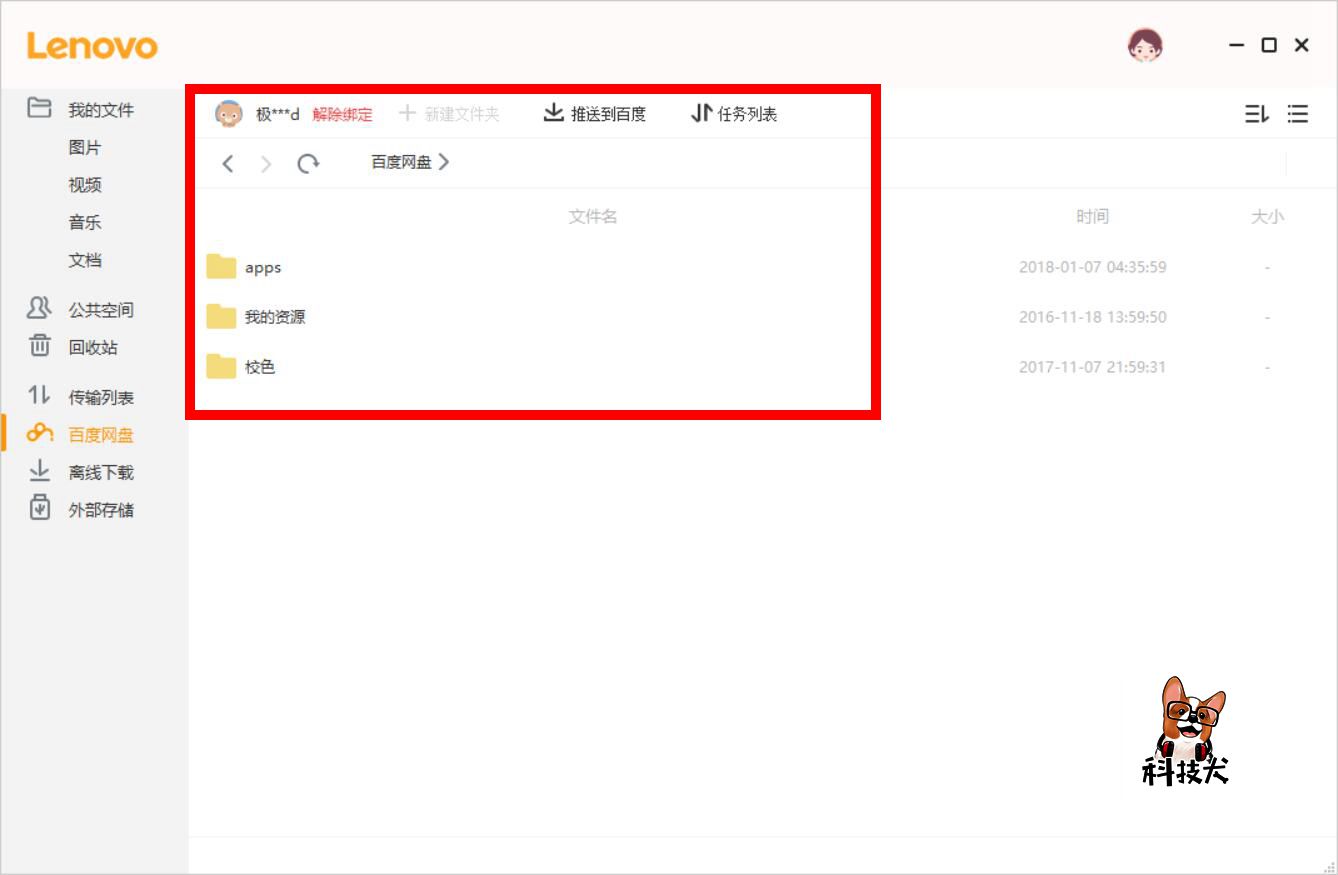This screenshot has width=1338, height=875.
Task: Go forward with the right arrow
Action: click(x=266, y=163)
